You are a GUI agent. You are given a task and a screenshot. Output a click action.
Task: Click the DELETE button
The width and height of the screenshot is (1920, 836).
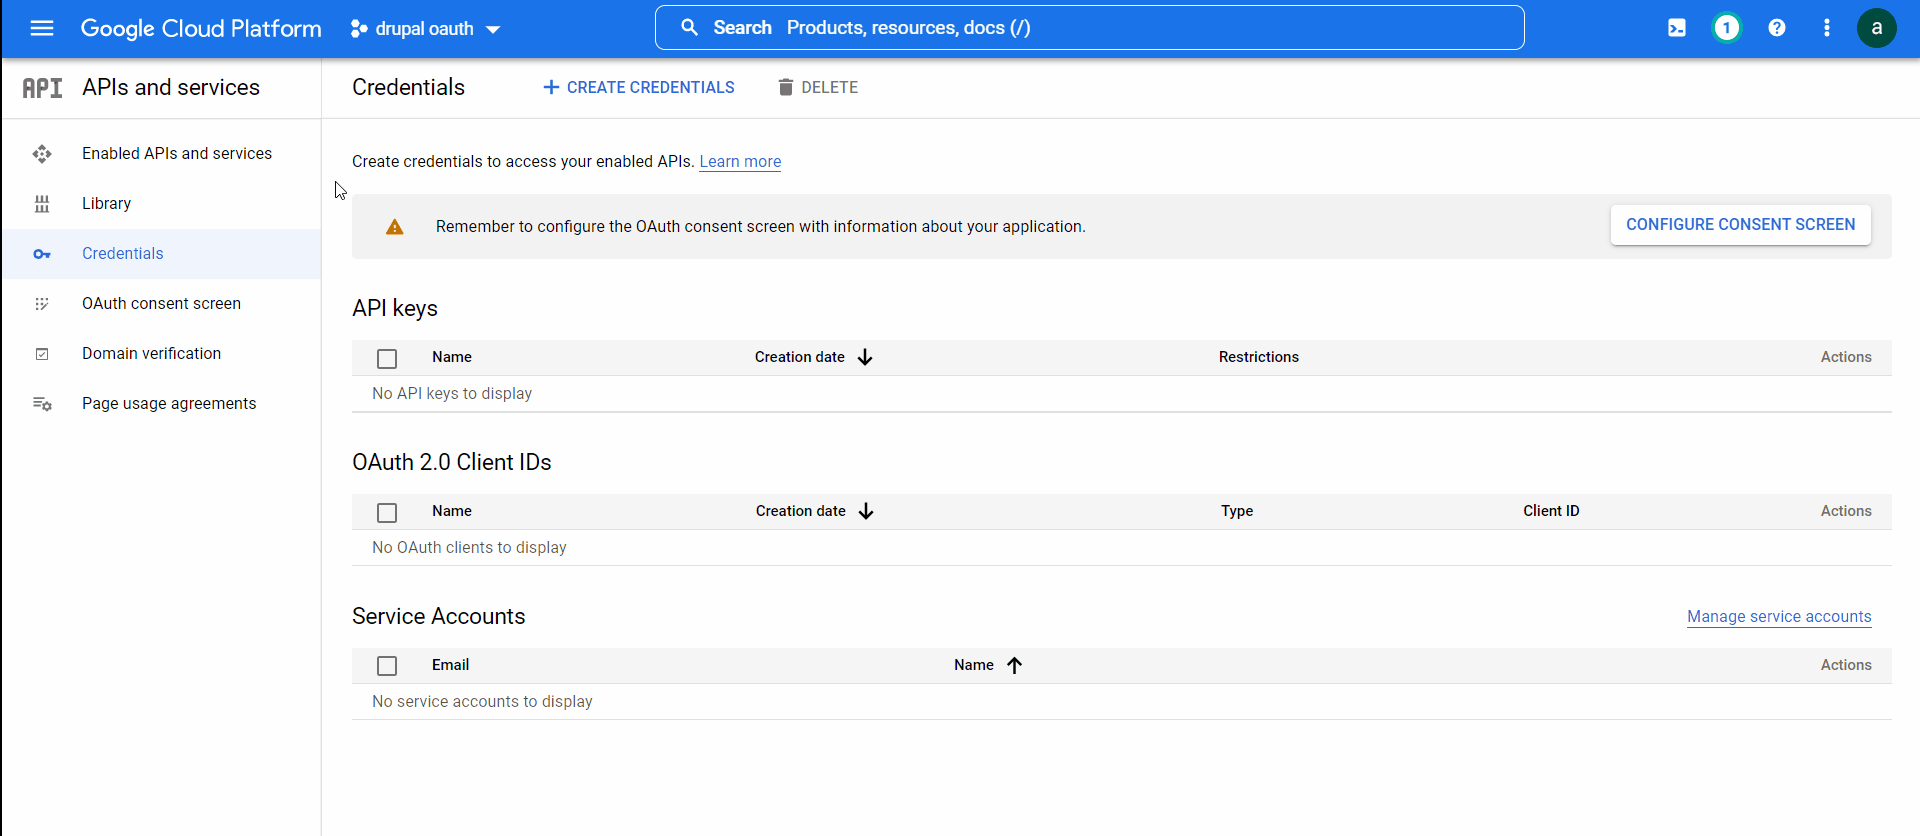[818, 87]
